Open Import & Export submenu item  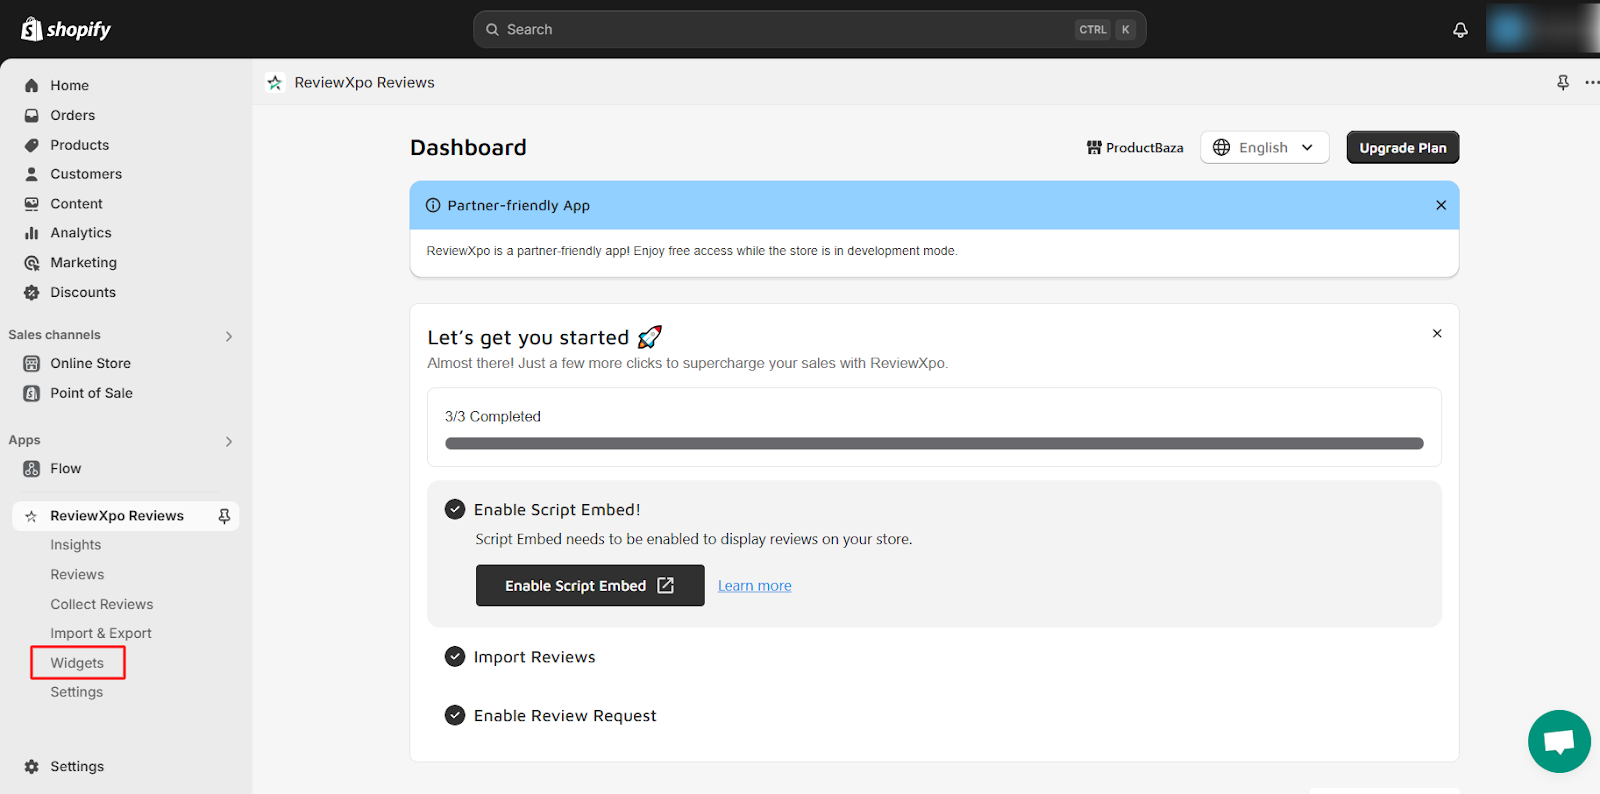[101, 634]
